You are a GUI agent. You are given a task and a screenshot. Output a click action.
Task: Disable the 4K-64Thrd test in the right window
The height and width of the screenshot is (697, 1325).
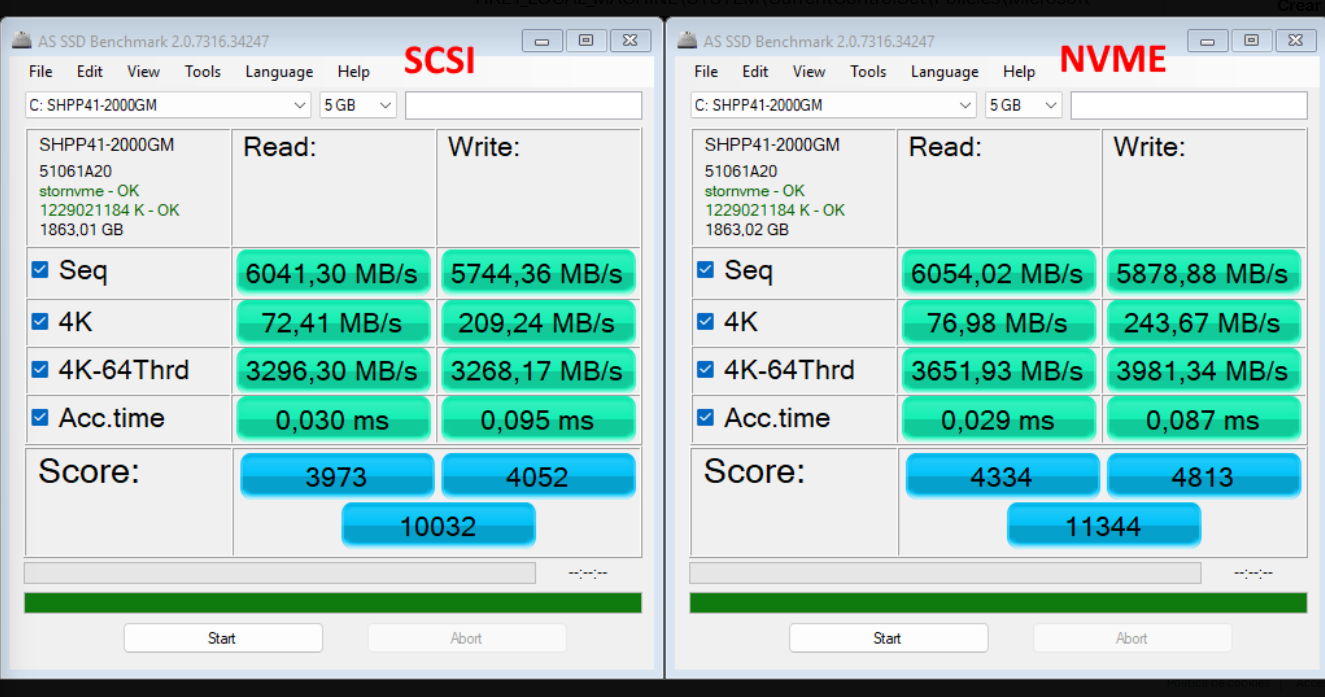pos(705,369)
